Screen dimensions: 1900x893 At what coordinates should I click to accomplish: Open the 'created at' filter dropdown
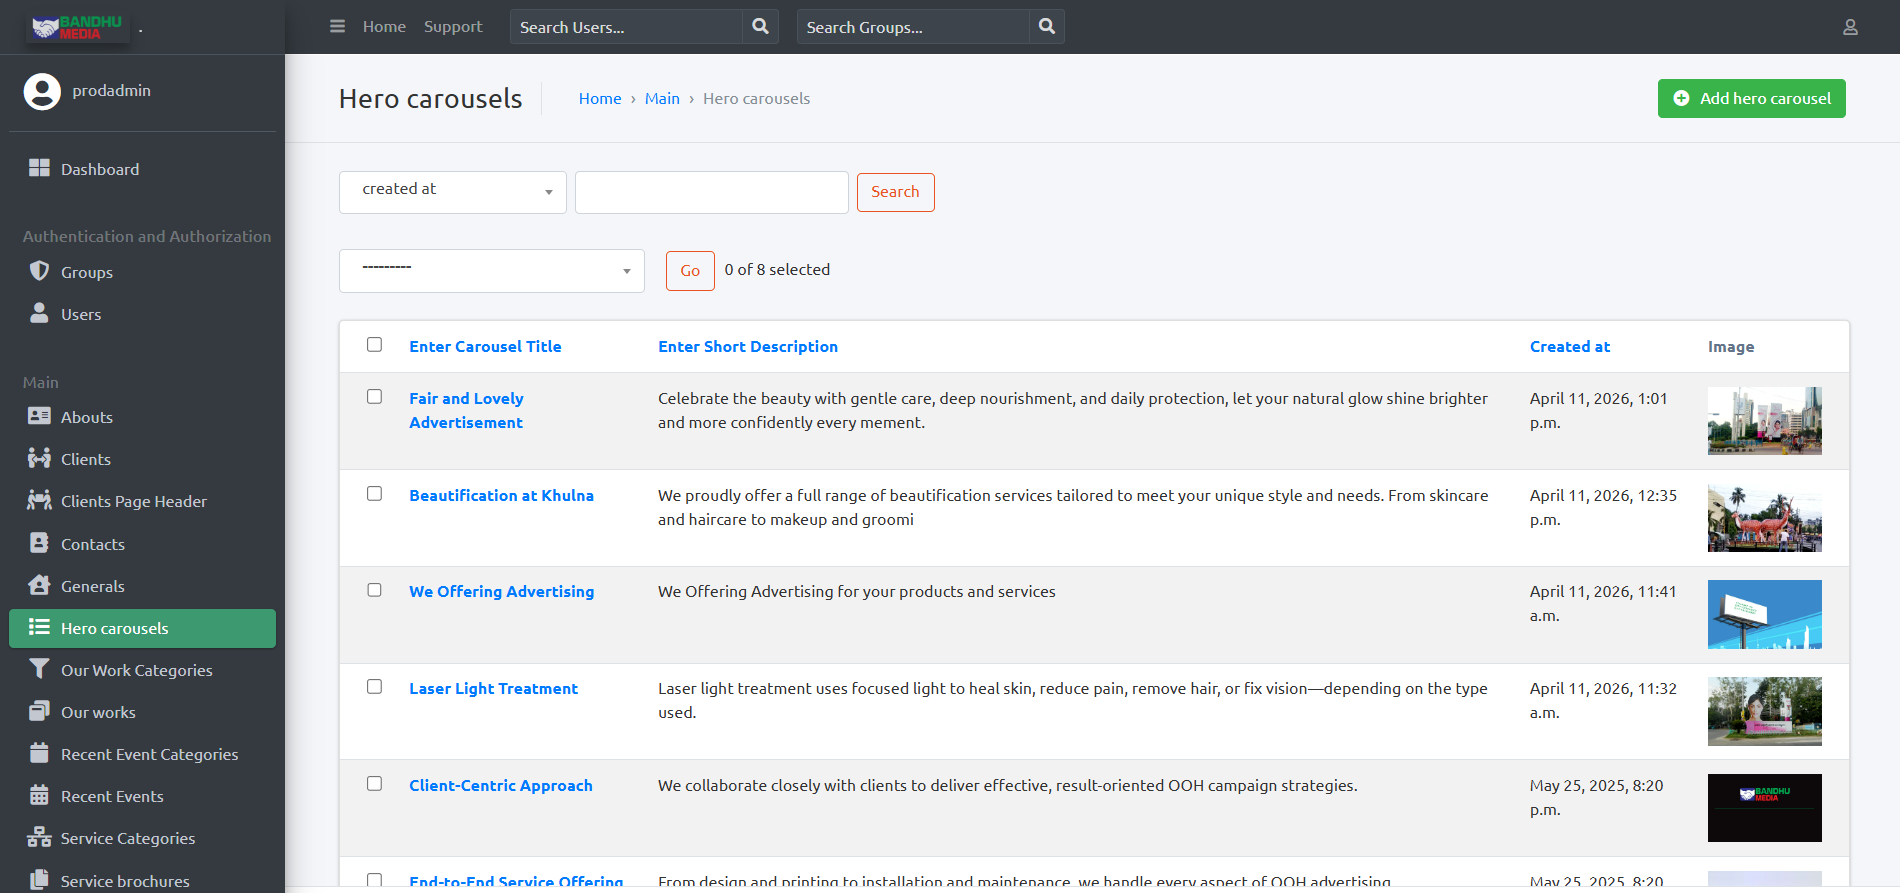click(453, 192)
